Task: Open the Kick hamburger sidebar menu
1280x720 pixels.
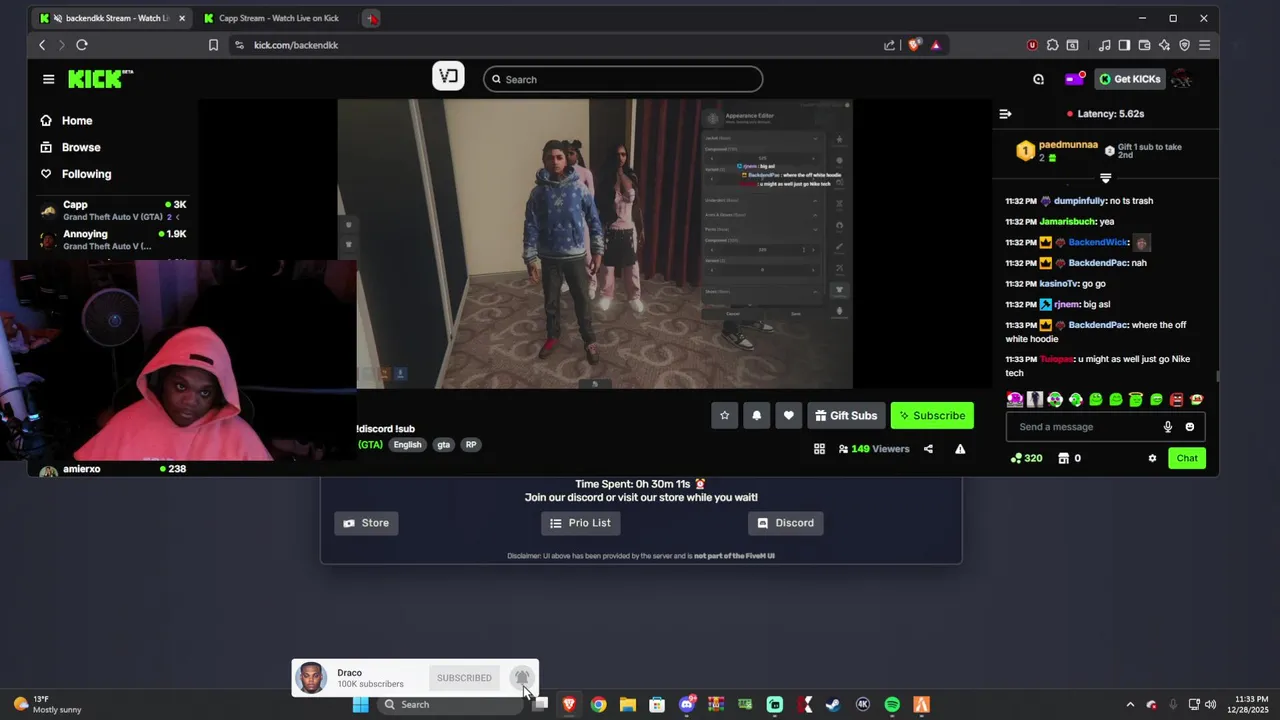Action: pyautogui.click(x=48, y=79)
